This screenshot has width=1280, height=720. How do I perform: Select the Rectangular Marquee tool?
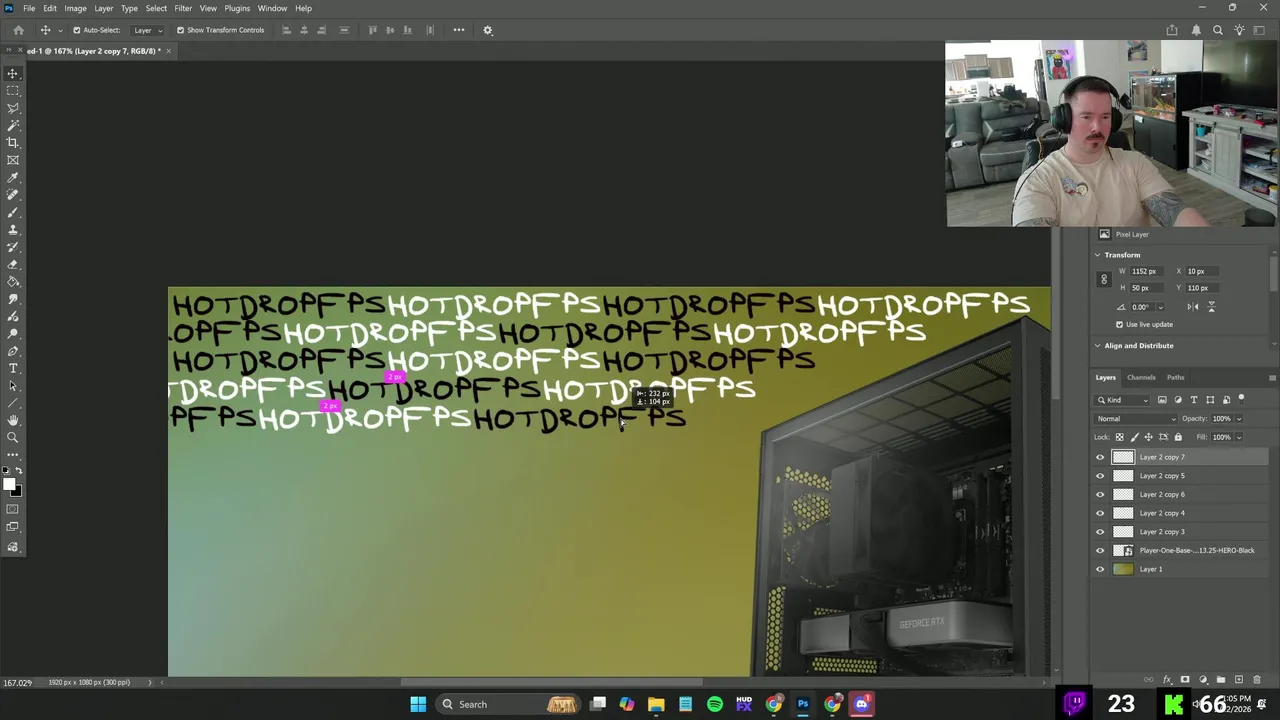point(13,90)
